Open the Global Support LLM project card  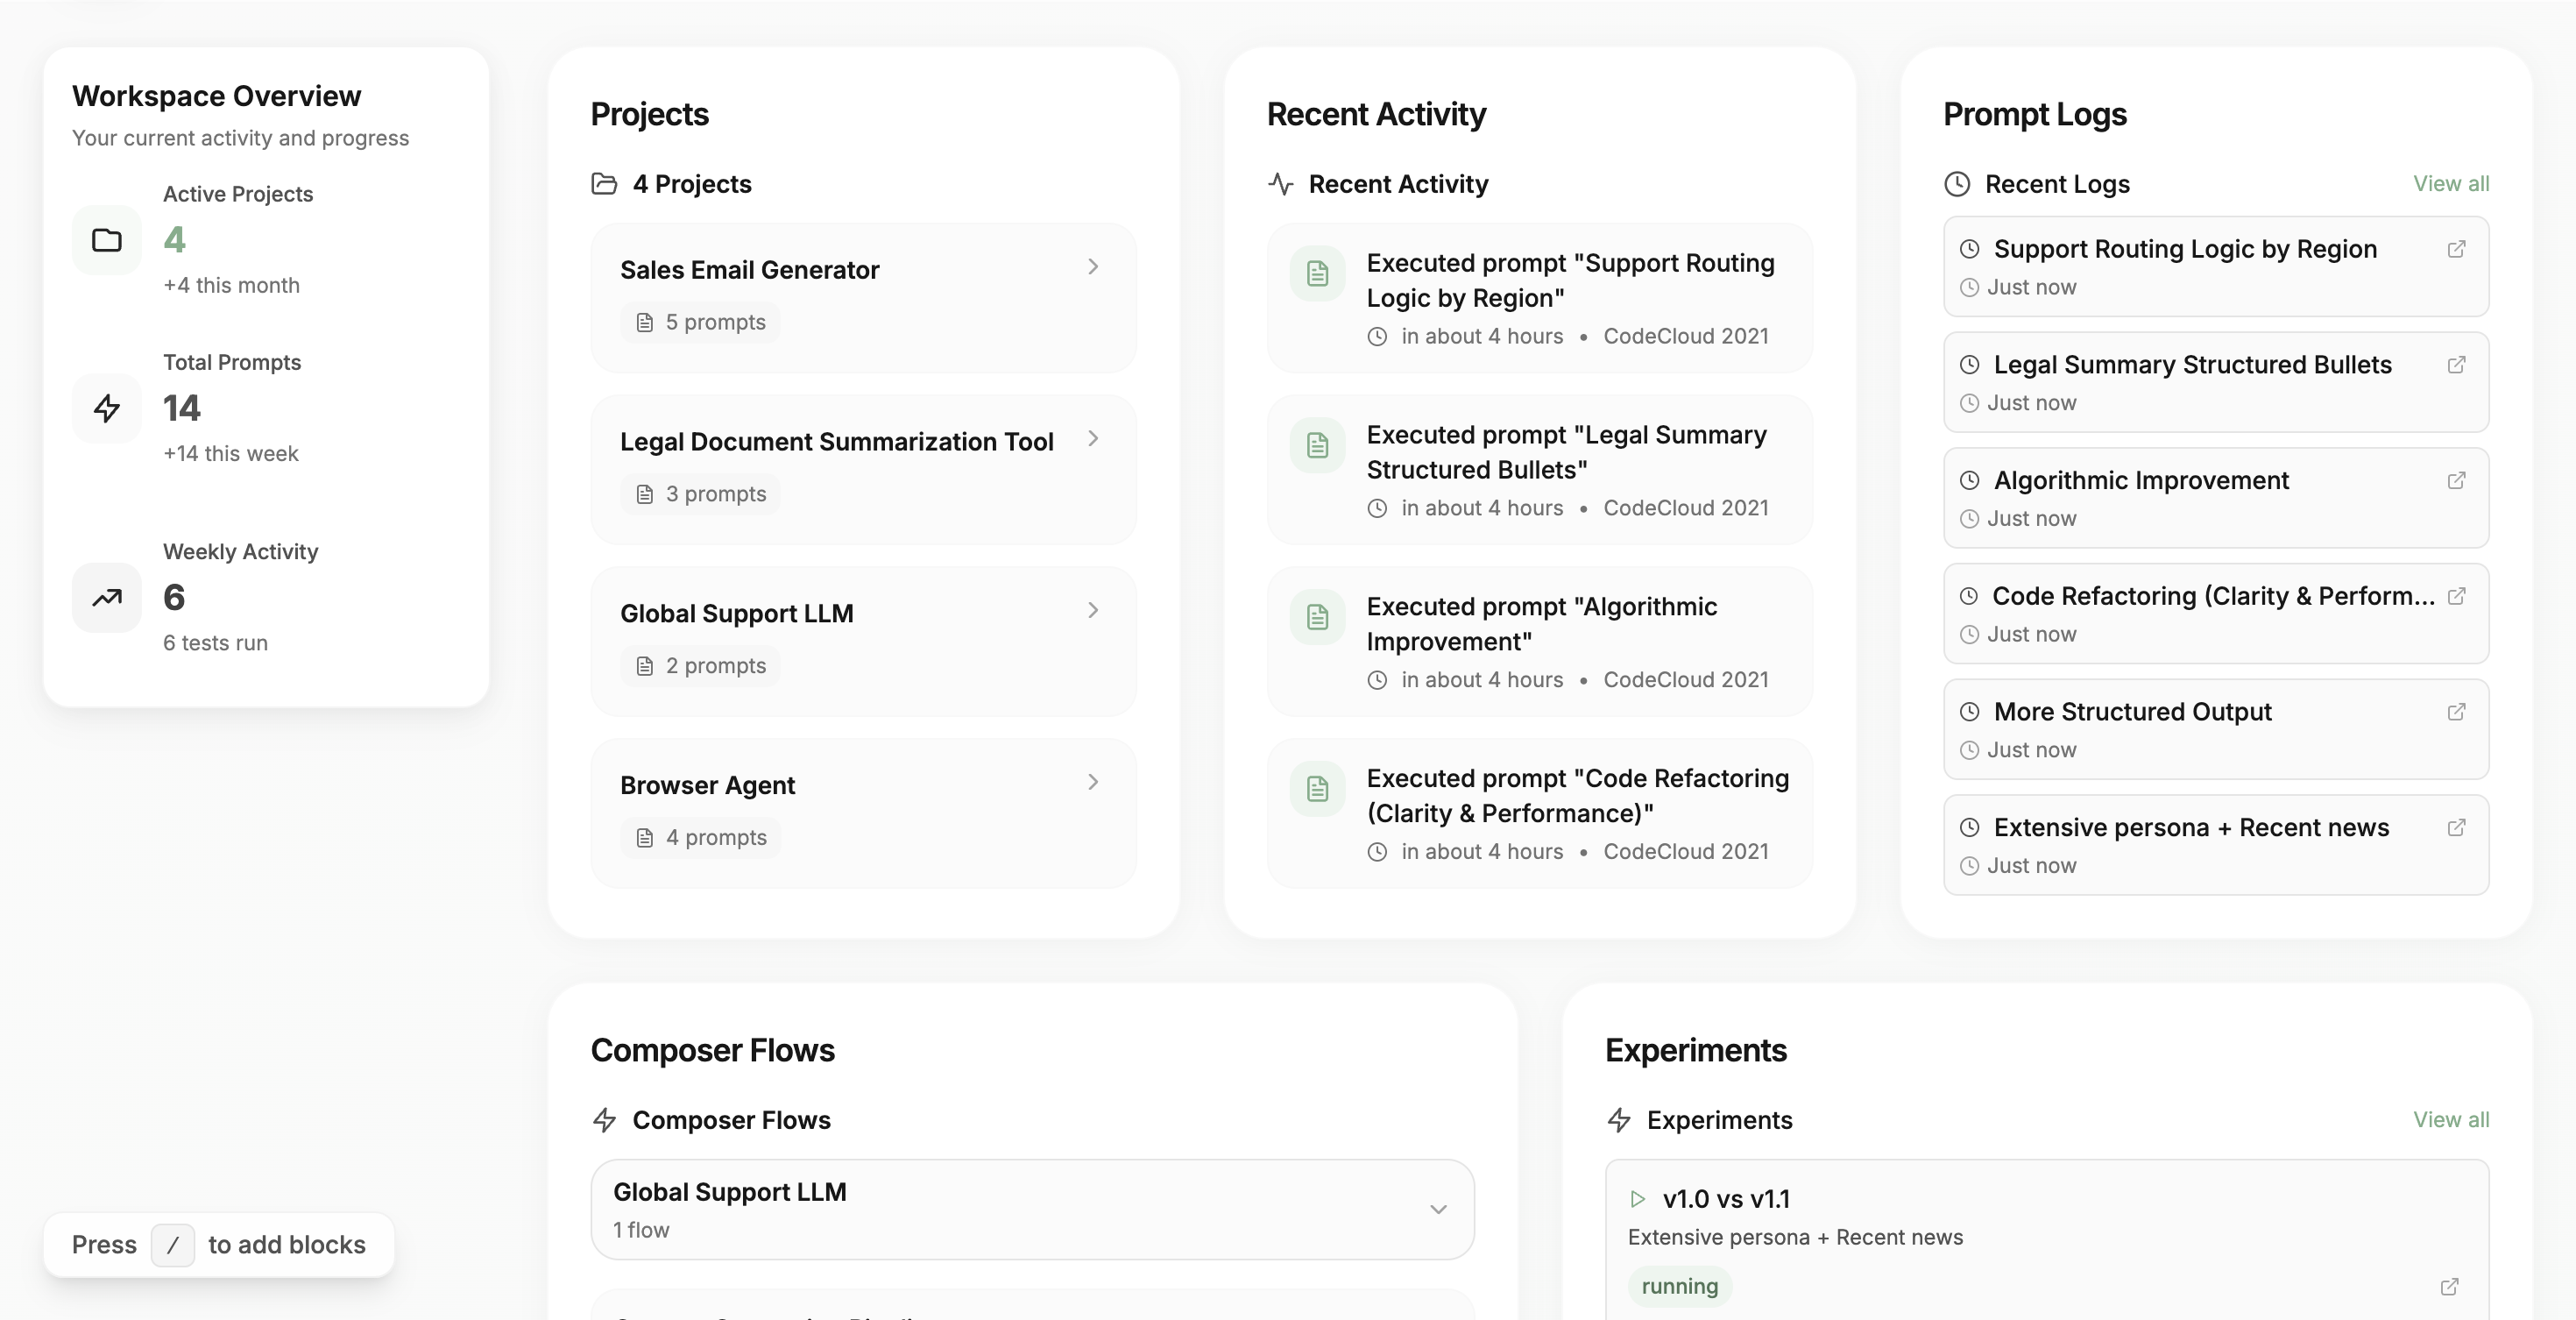[864, 641]
